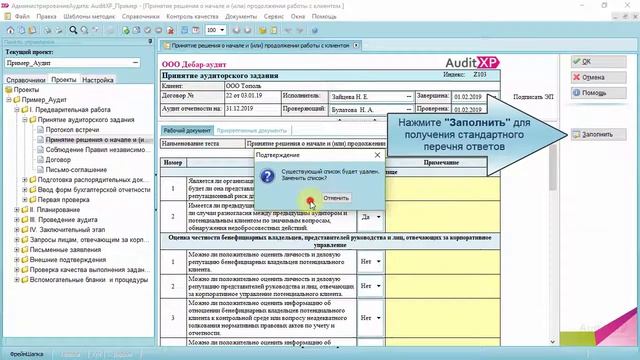640x360 pixels.
Task: Open the Сервис menu
Action: (273, 17)
